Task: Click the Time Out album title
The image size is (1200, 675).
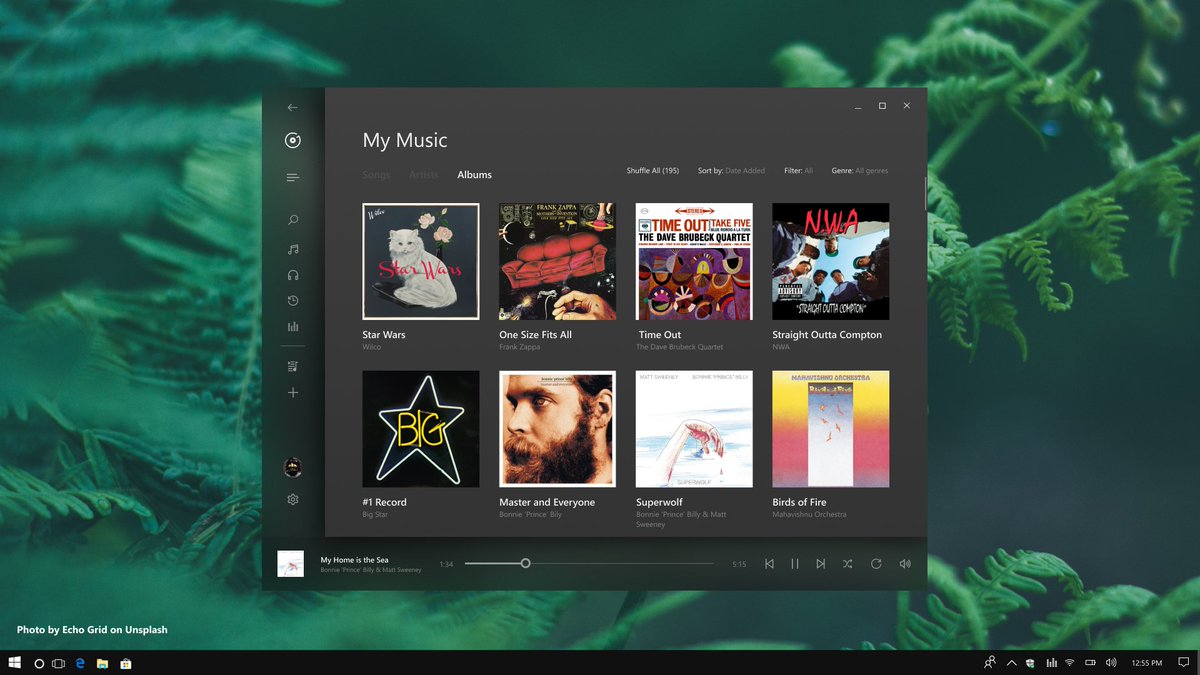Action: (x=660, y=335)
